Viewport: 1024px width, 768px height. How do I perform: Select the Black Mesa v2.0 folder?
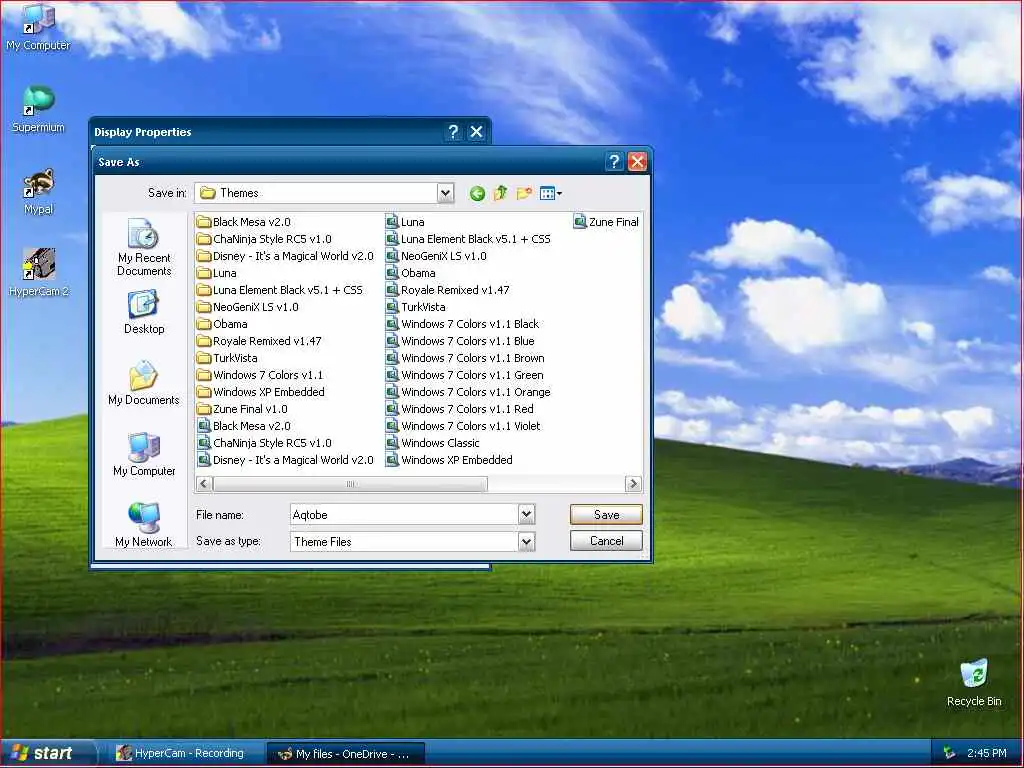click(x=244, y=222)
